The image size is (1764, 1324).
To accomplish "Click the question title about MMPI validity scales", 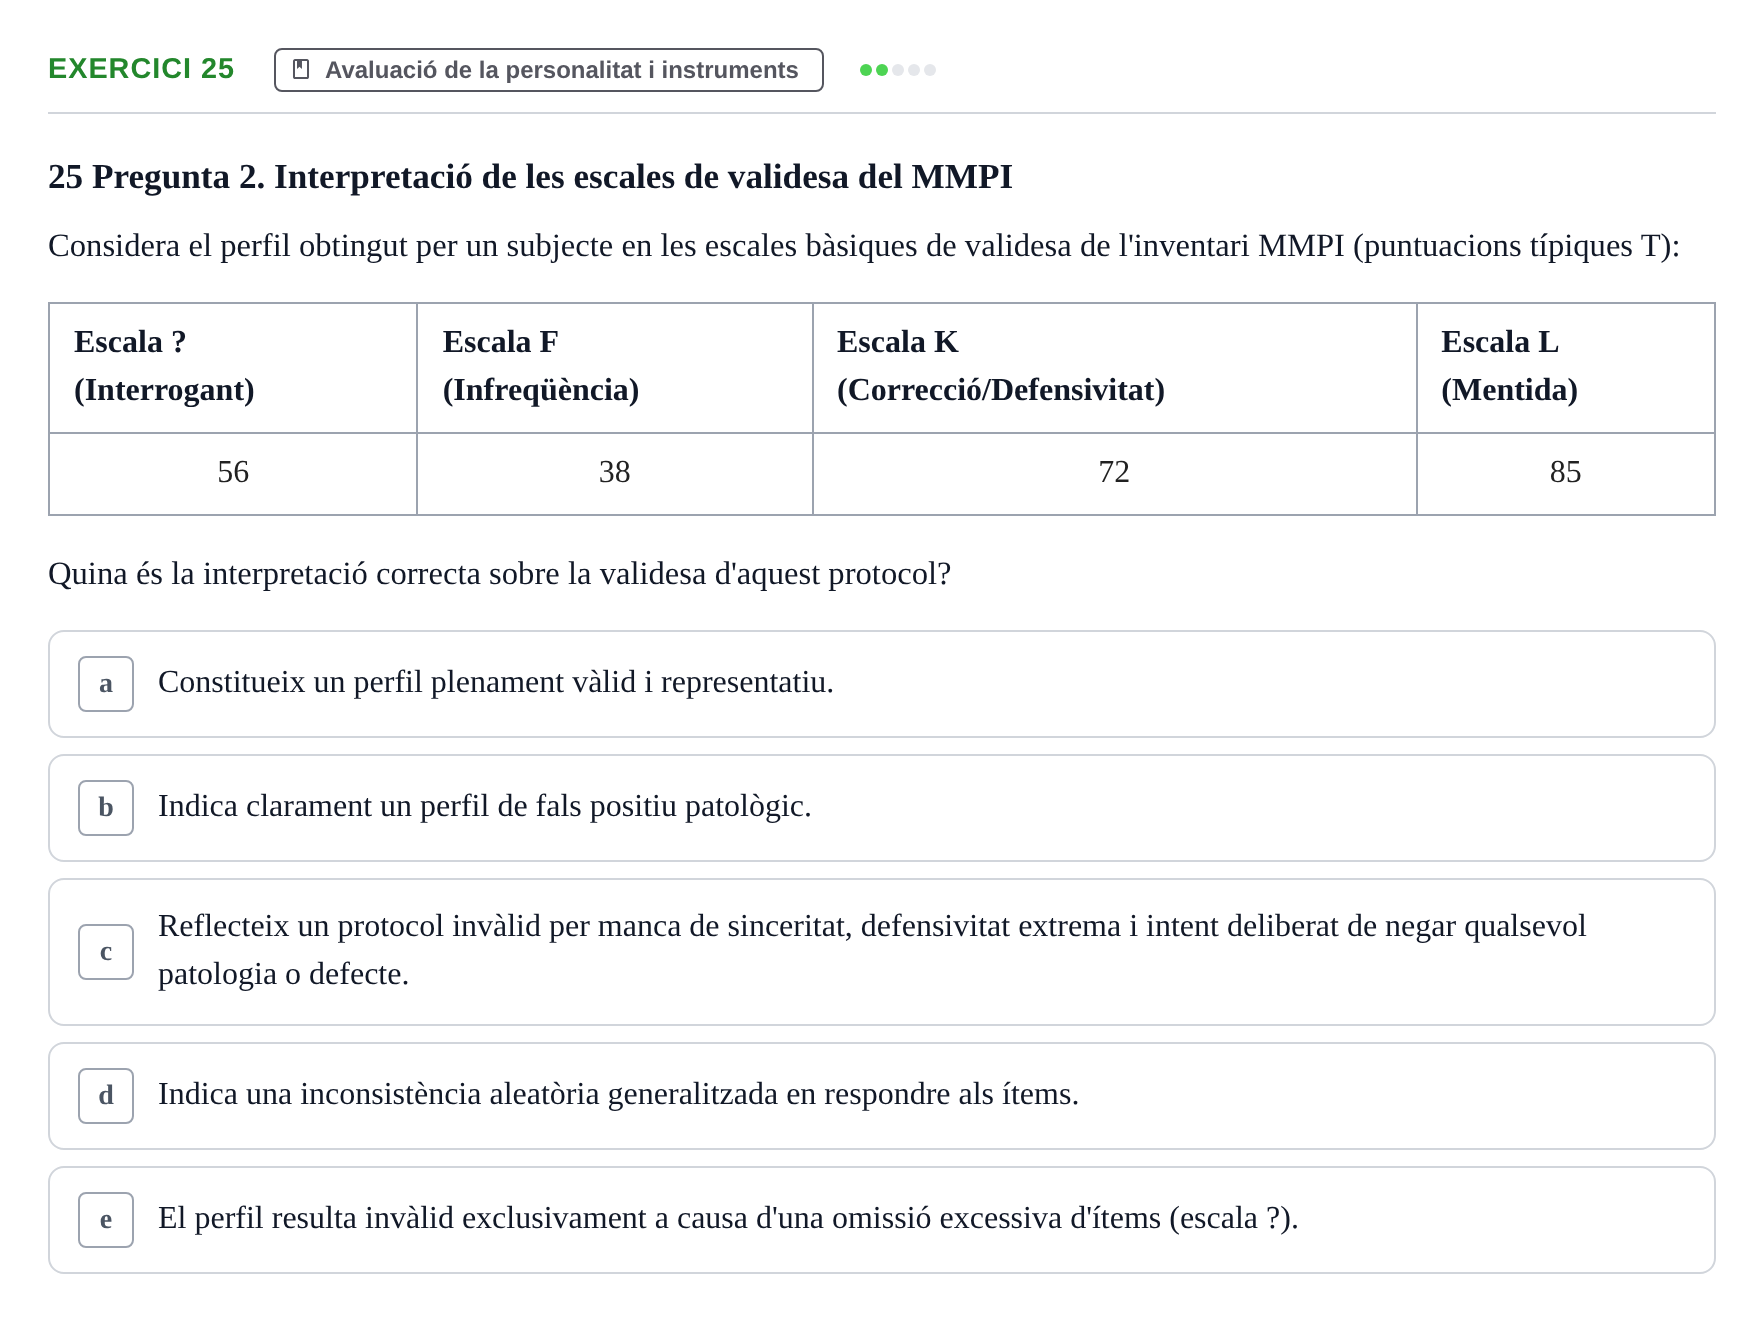I will pos(530,177).
